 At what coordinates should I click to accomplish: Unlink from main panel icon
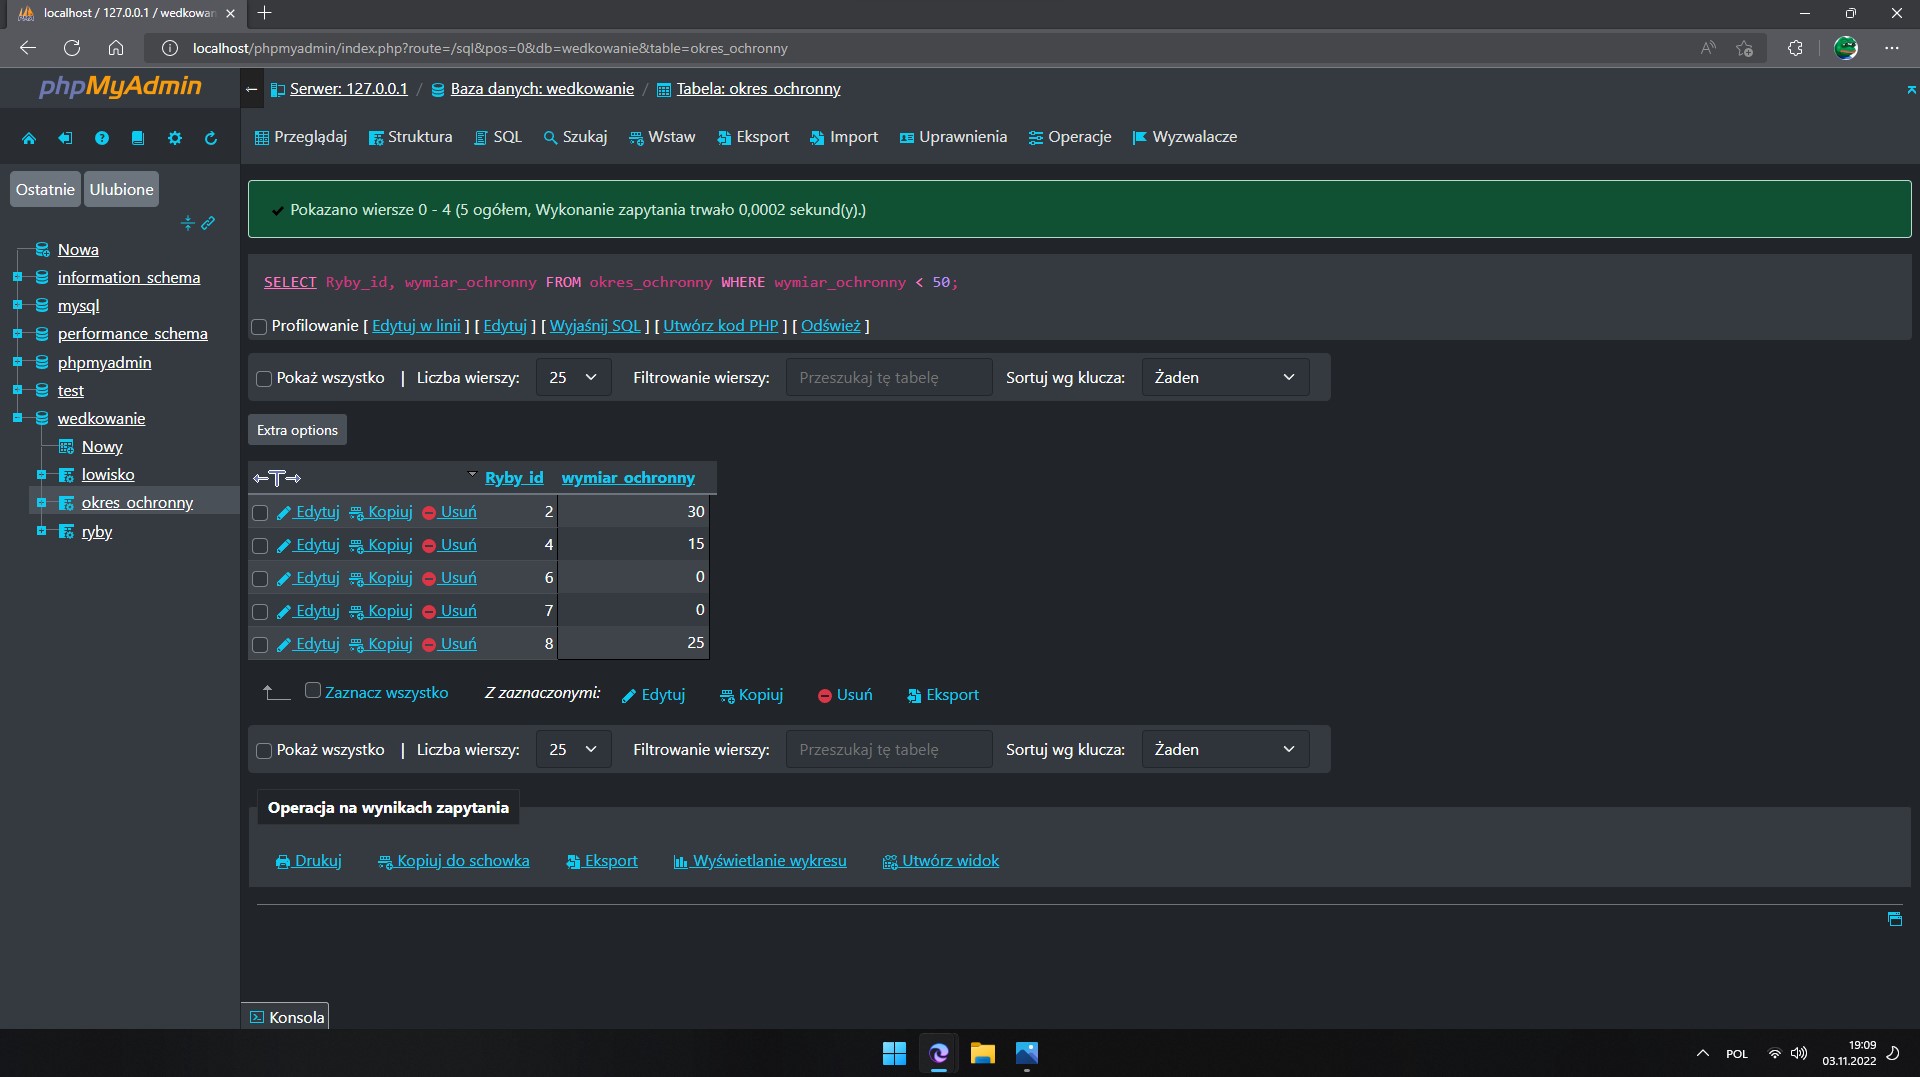coord(208,223)
